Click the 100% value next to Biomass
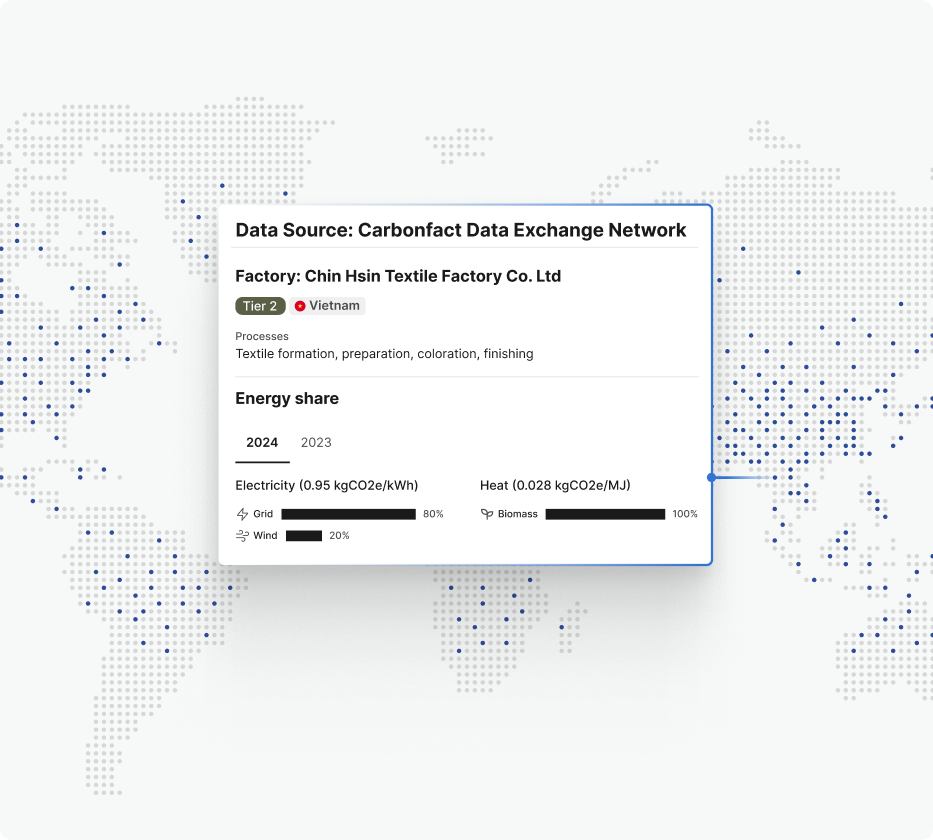This screenshot has width=933, height=840. pos(685,514)
